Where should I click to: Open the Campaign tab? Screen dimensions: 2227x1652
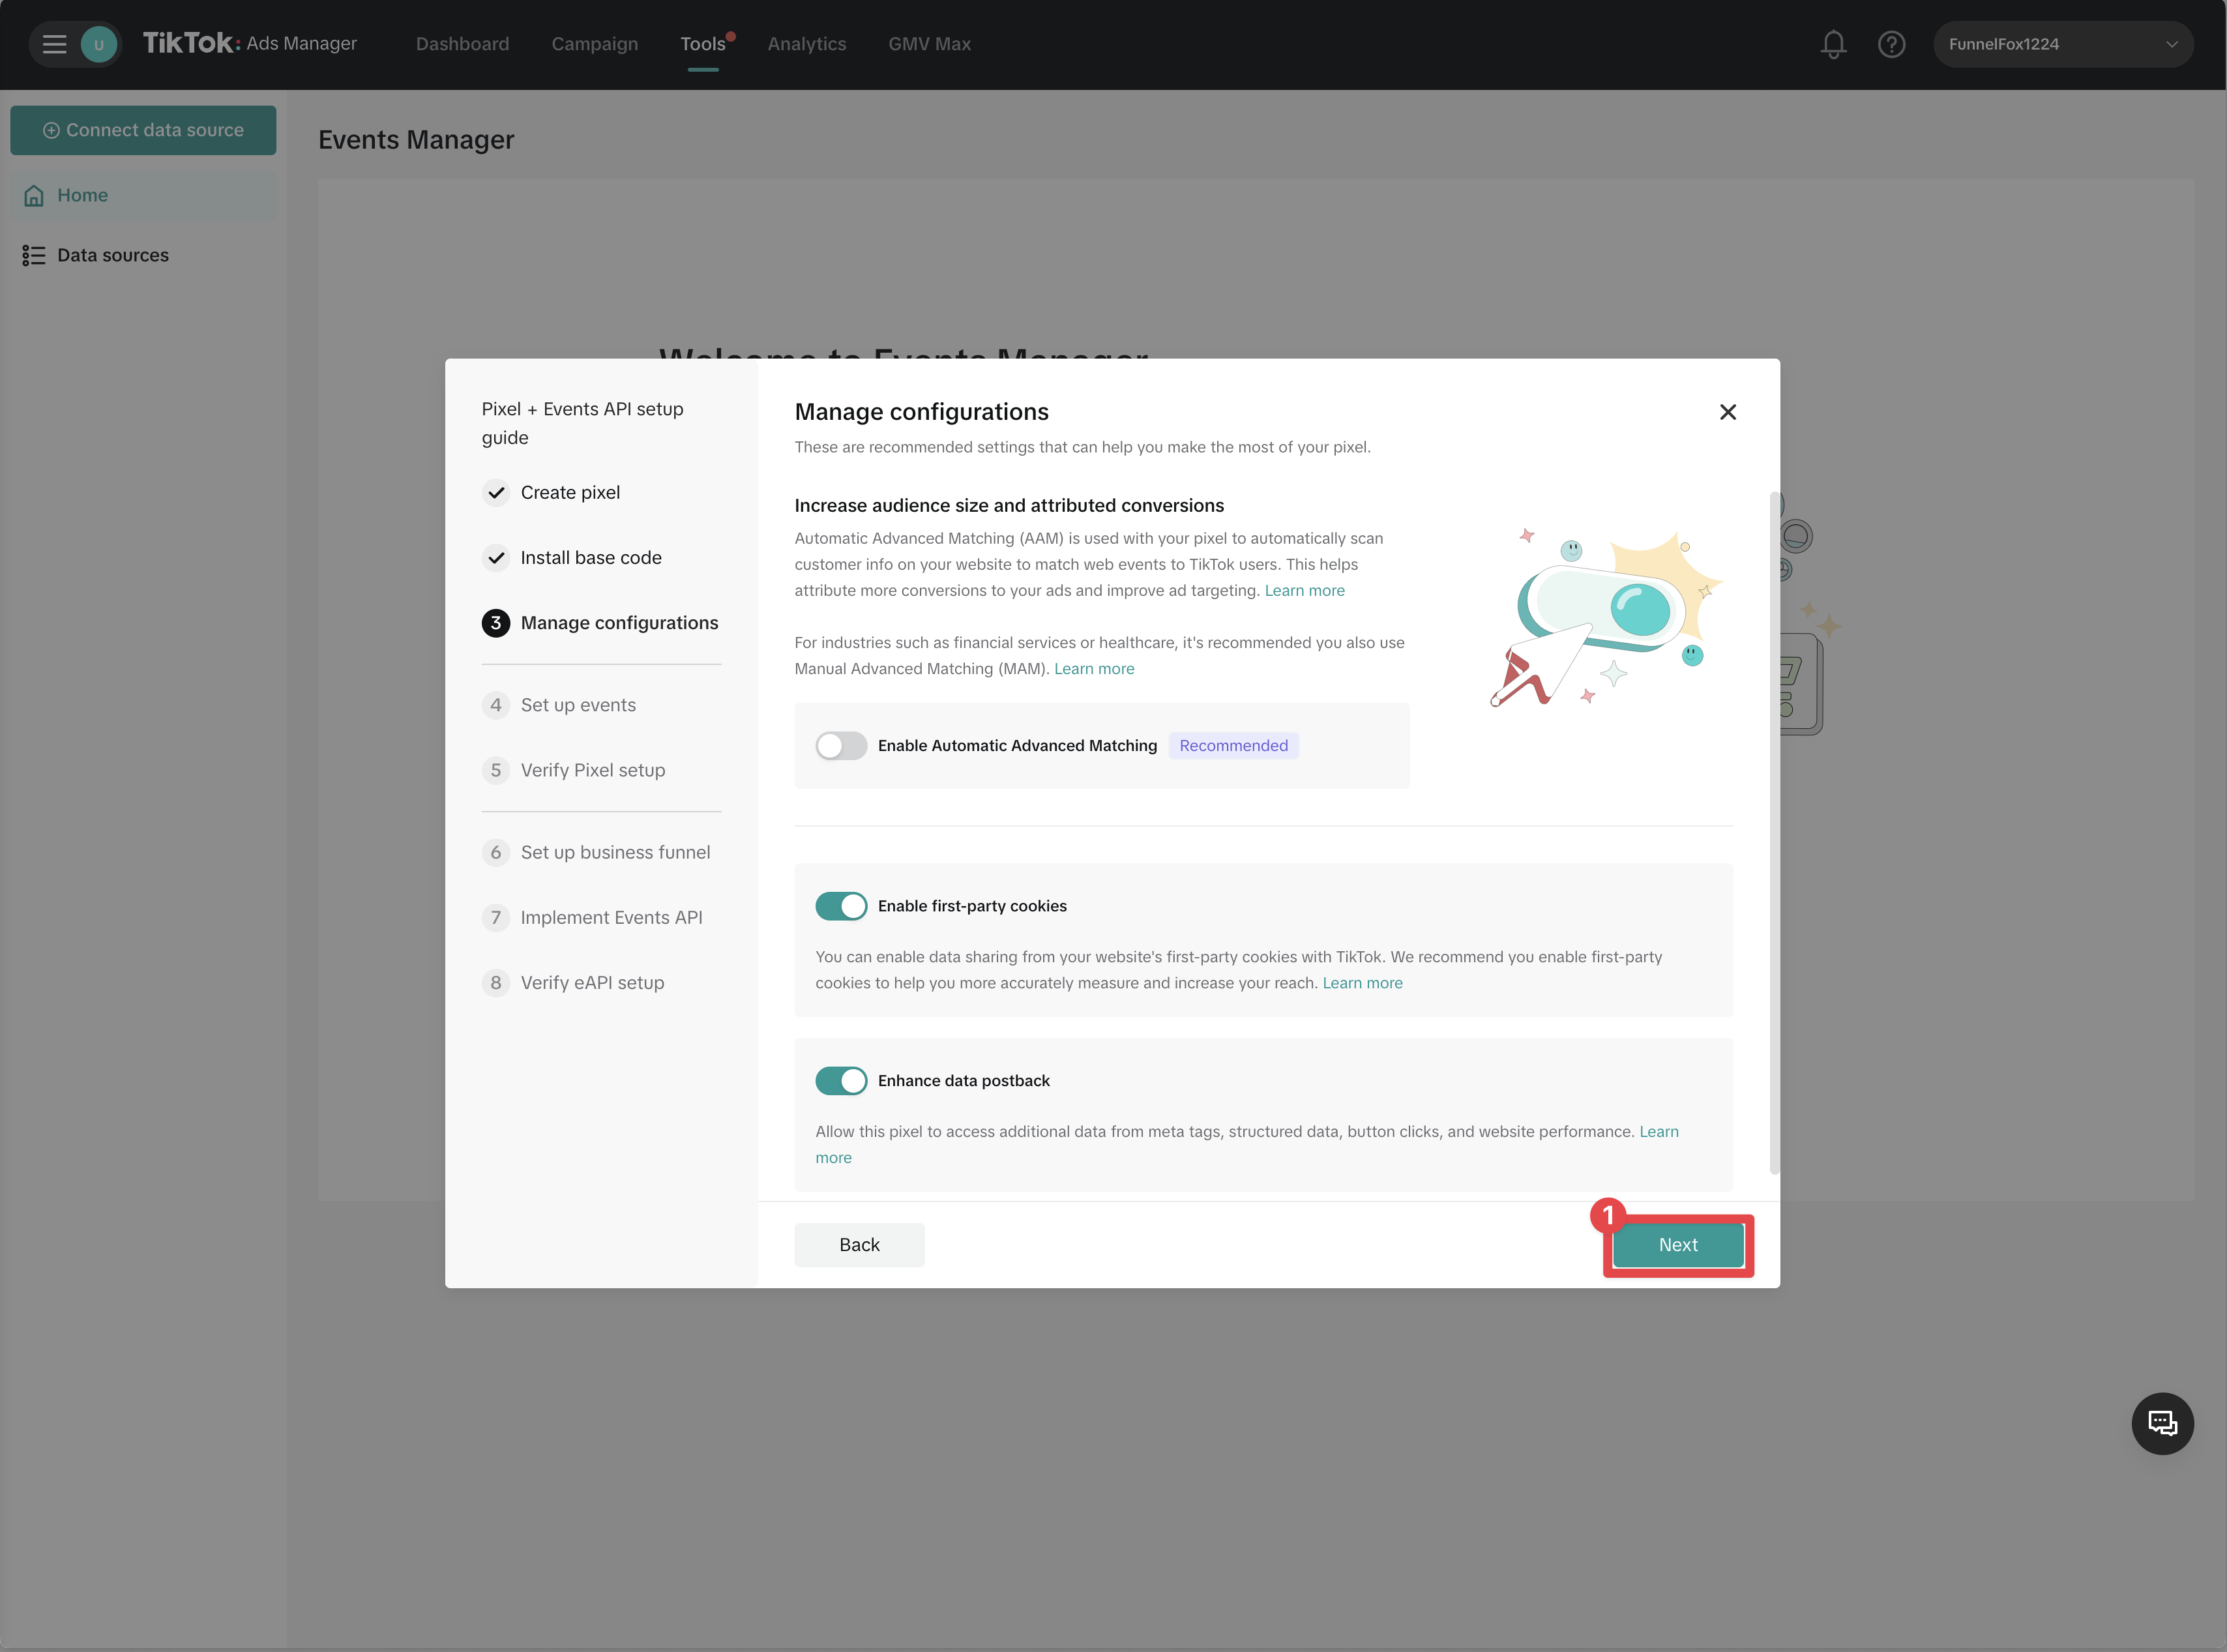[x=594, y=44]
